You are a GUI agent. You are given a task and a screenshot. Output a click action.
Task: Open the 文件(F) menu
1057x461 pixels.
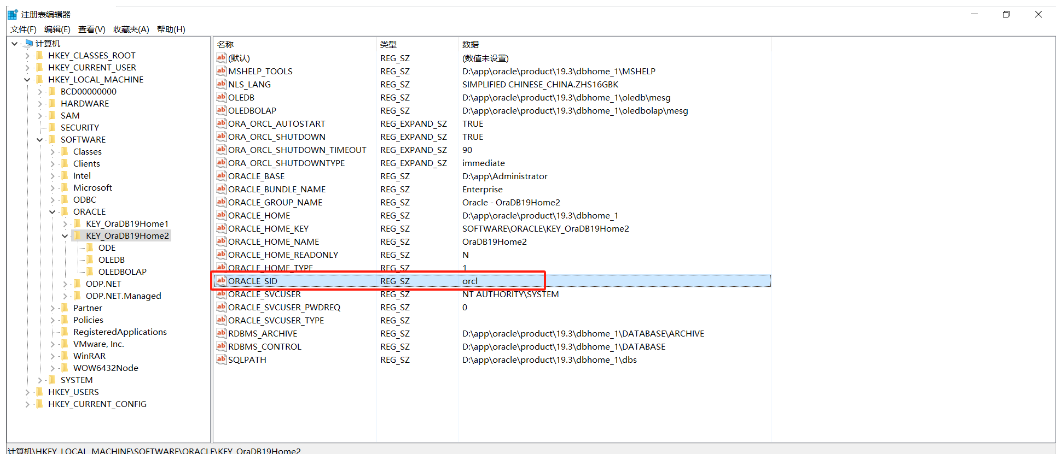click(24, 30)
